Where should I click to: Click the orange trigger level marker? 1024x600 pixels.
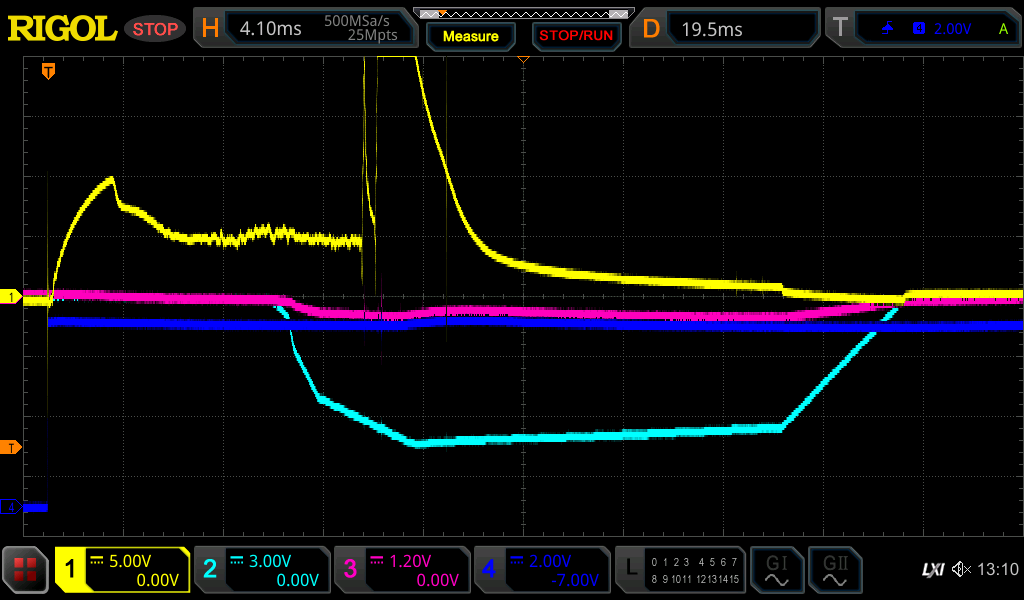tap(11, 447)
